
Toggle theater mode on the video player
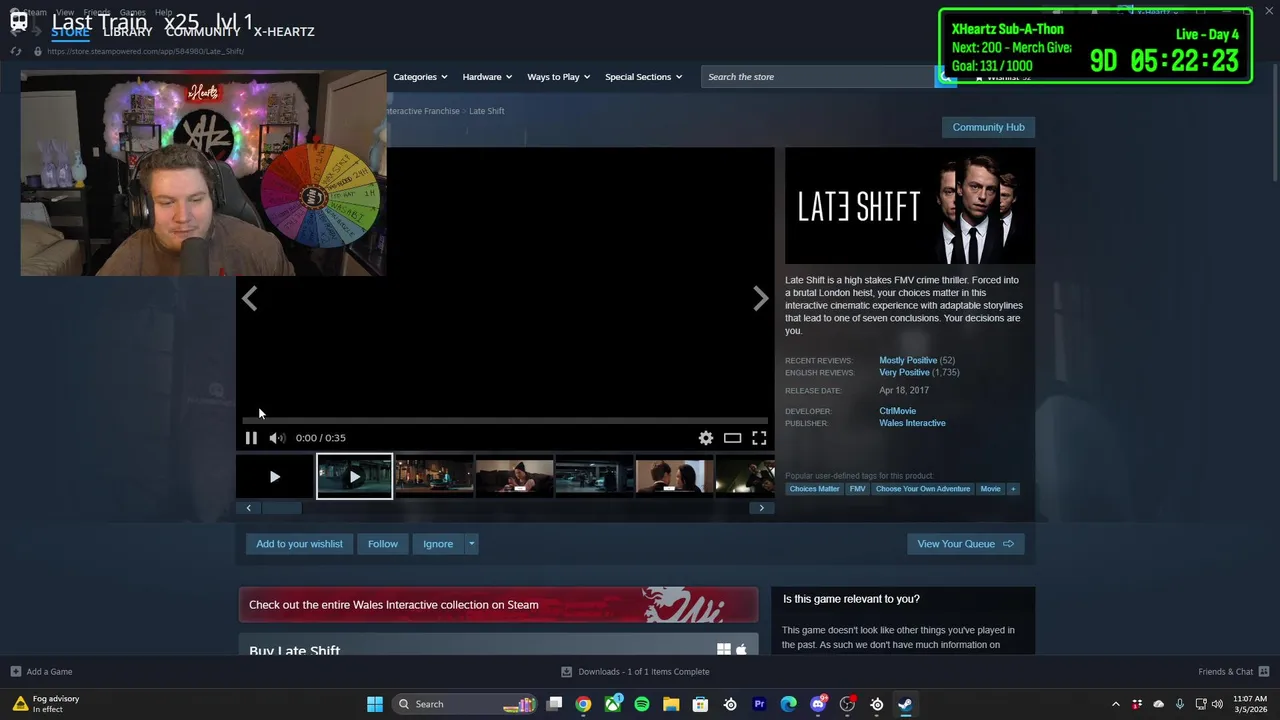click(x=733, y=438)
